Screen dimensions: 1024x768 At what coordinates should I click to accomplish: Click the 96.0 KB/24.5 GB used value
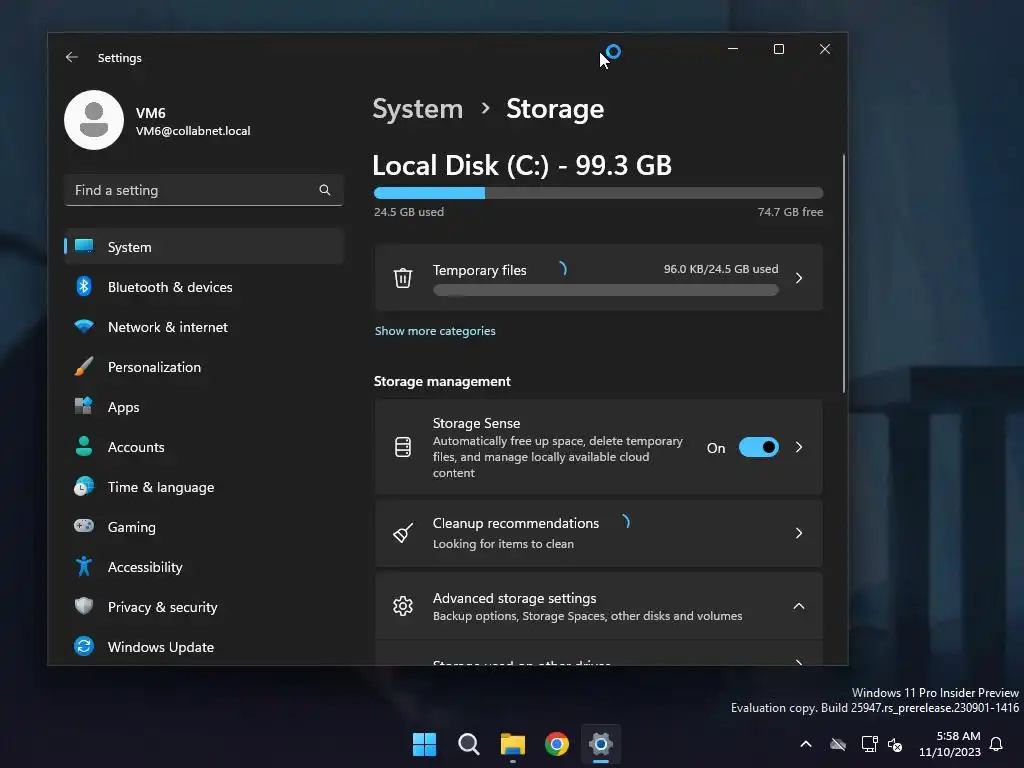coord(721,269)
